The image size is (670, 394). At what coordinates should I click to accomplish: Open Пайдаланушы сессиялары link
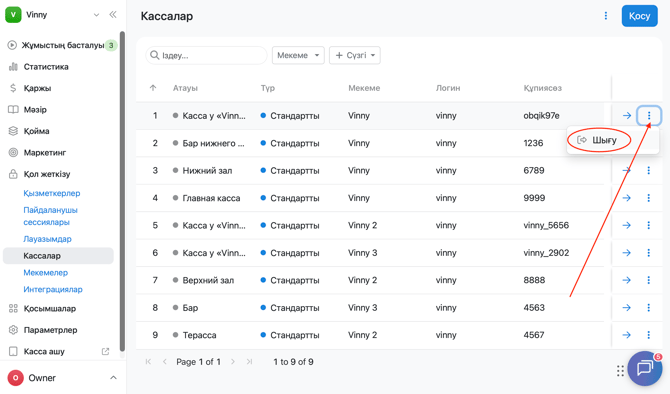50,216
